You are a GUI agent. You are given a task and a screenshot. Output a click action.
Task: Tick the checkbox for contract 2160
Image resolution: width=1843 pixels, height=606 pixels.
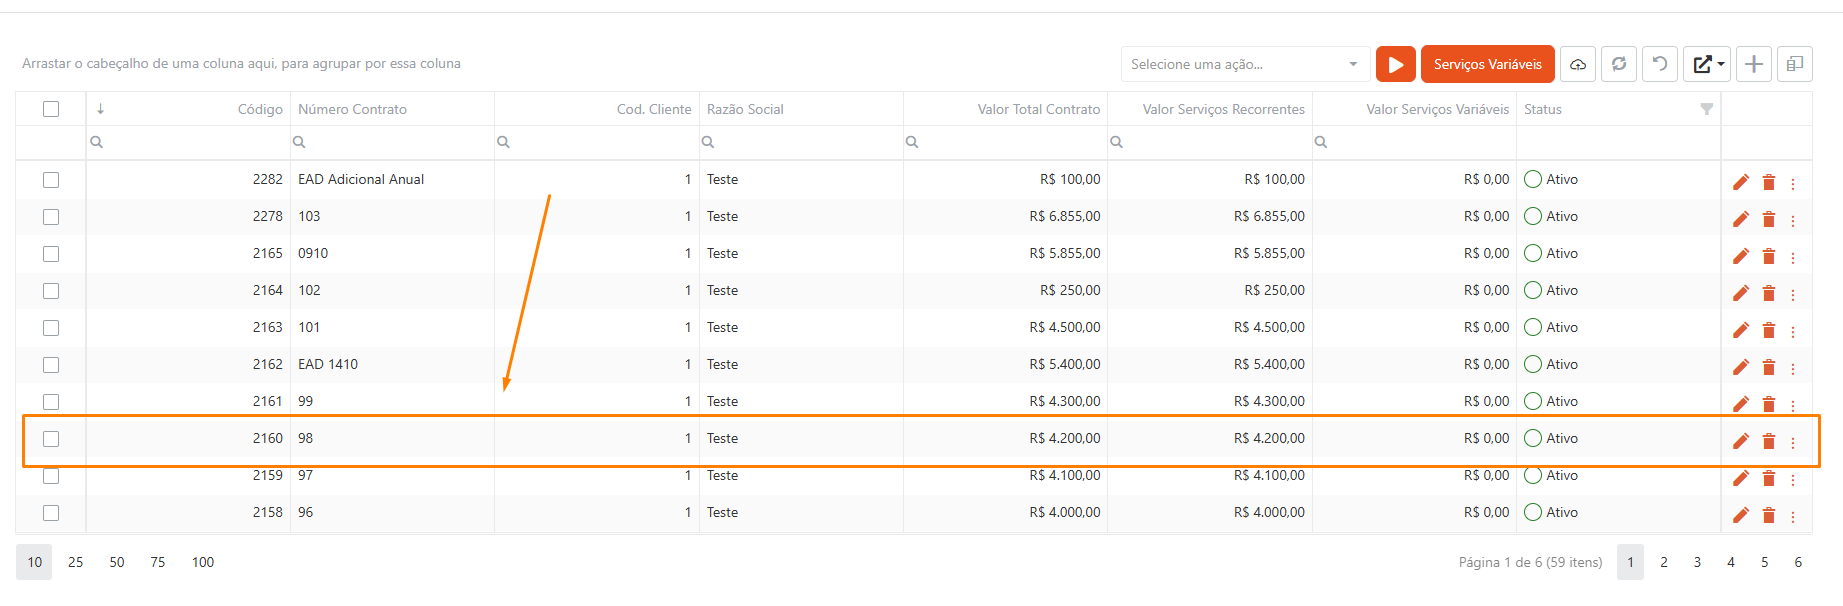51,439
